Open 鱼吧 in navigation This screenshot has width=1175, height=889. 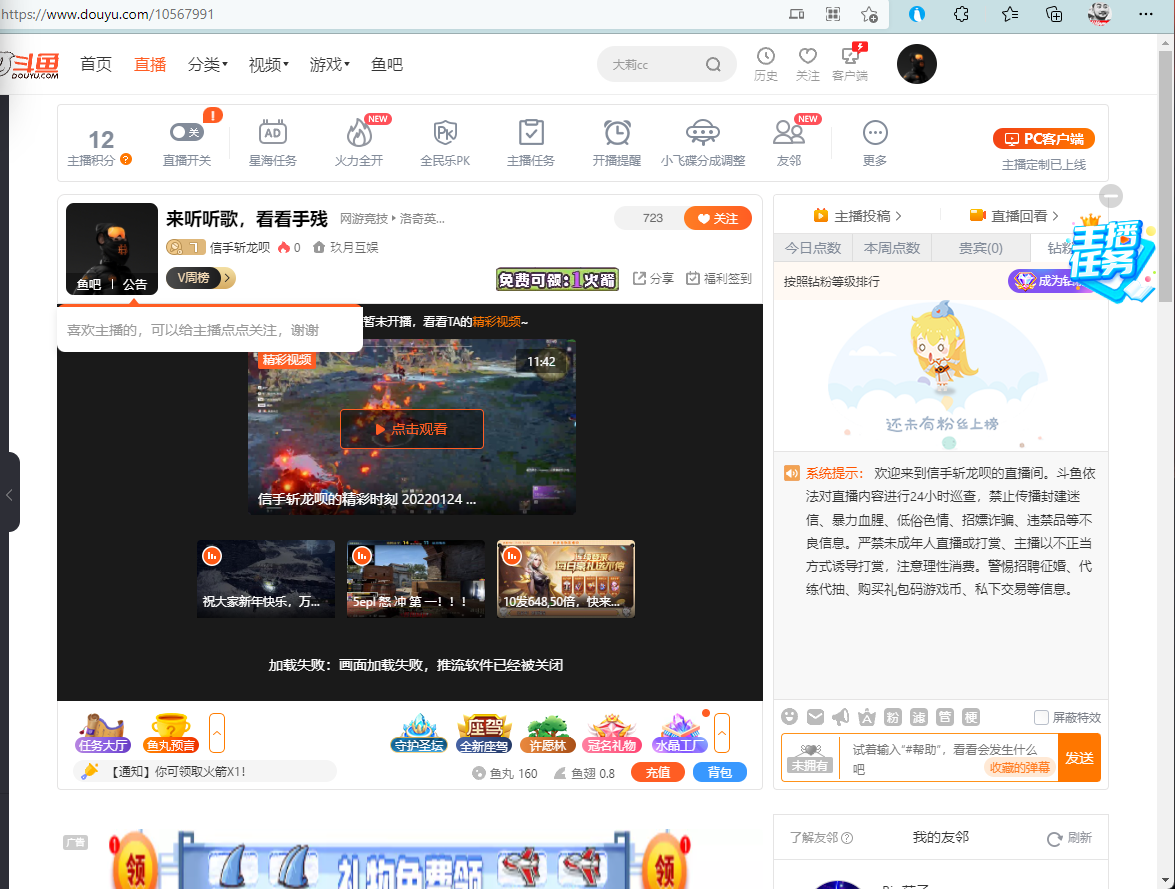pos(387,64)
